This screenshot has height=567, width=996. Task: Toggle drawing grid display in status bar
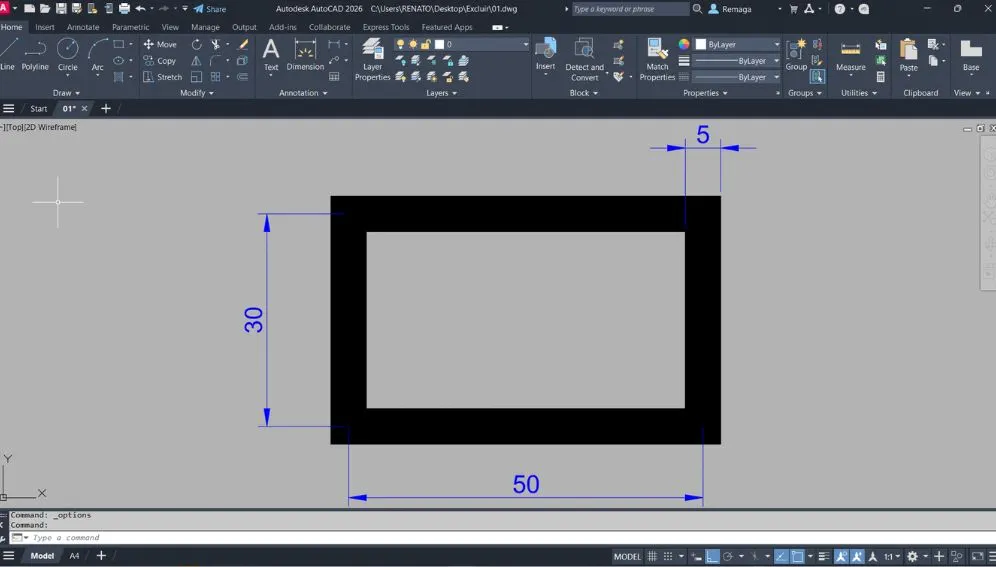653,556
